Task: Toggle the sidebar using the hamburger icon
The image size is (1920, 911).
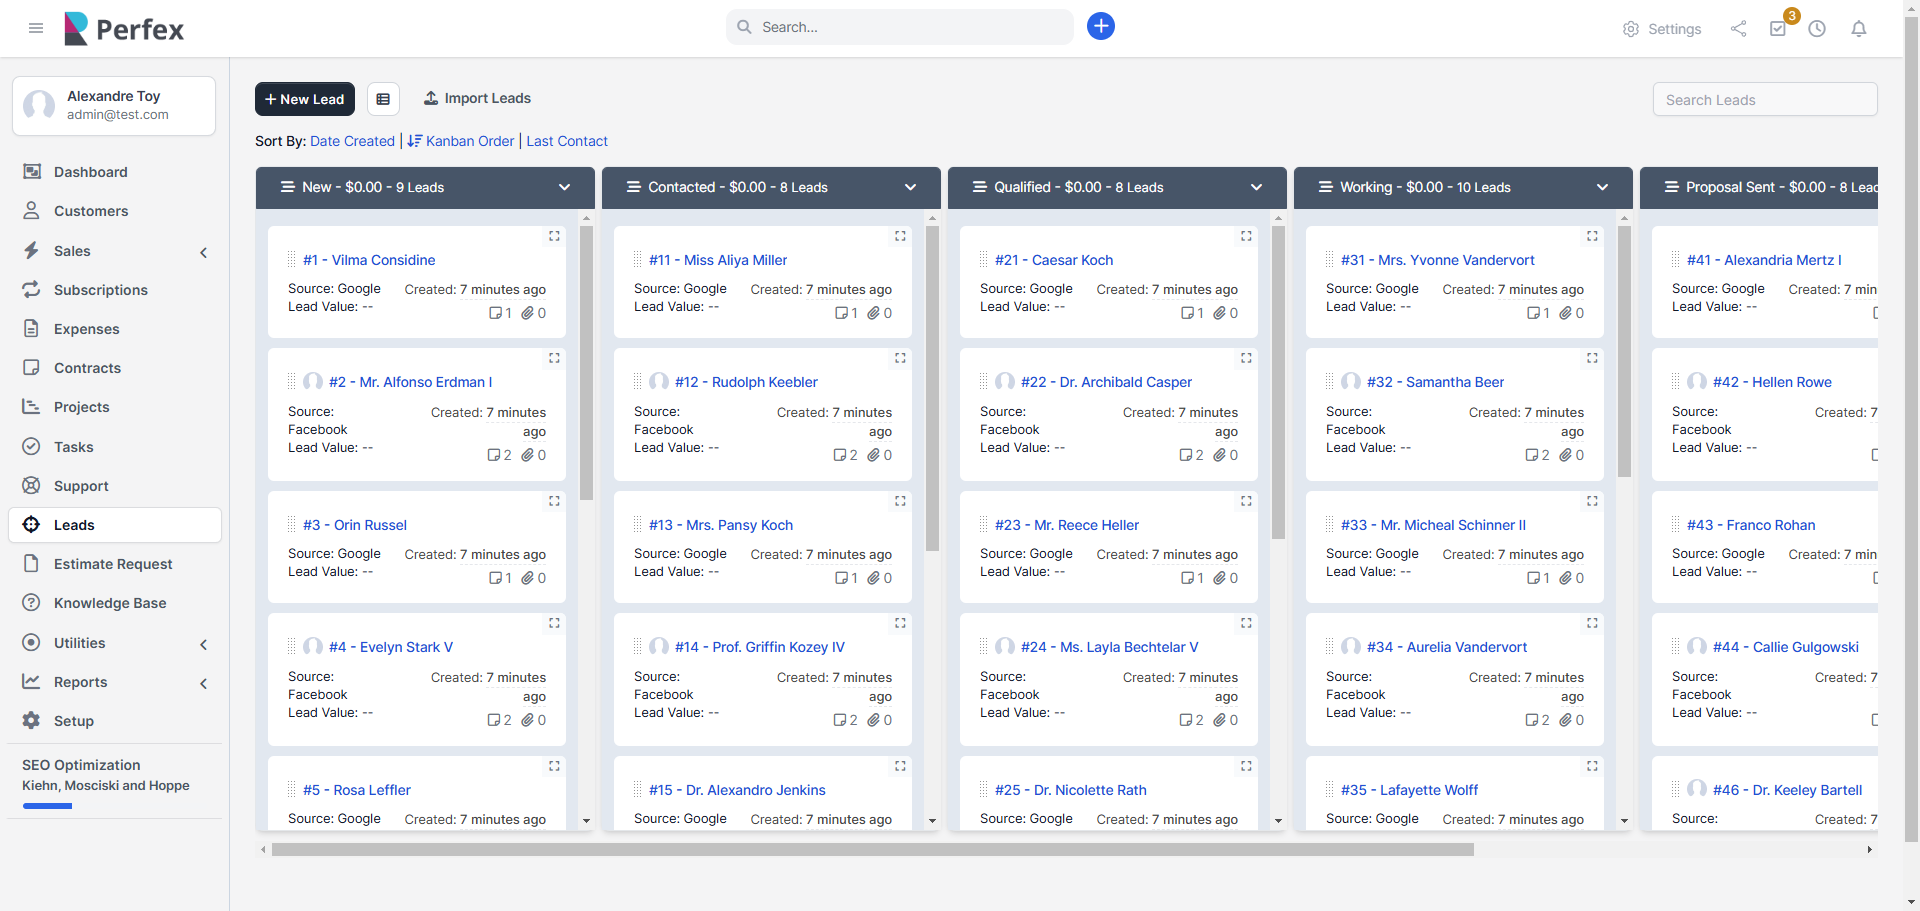Action: (36, 28)
